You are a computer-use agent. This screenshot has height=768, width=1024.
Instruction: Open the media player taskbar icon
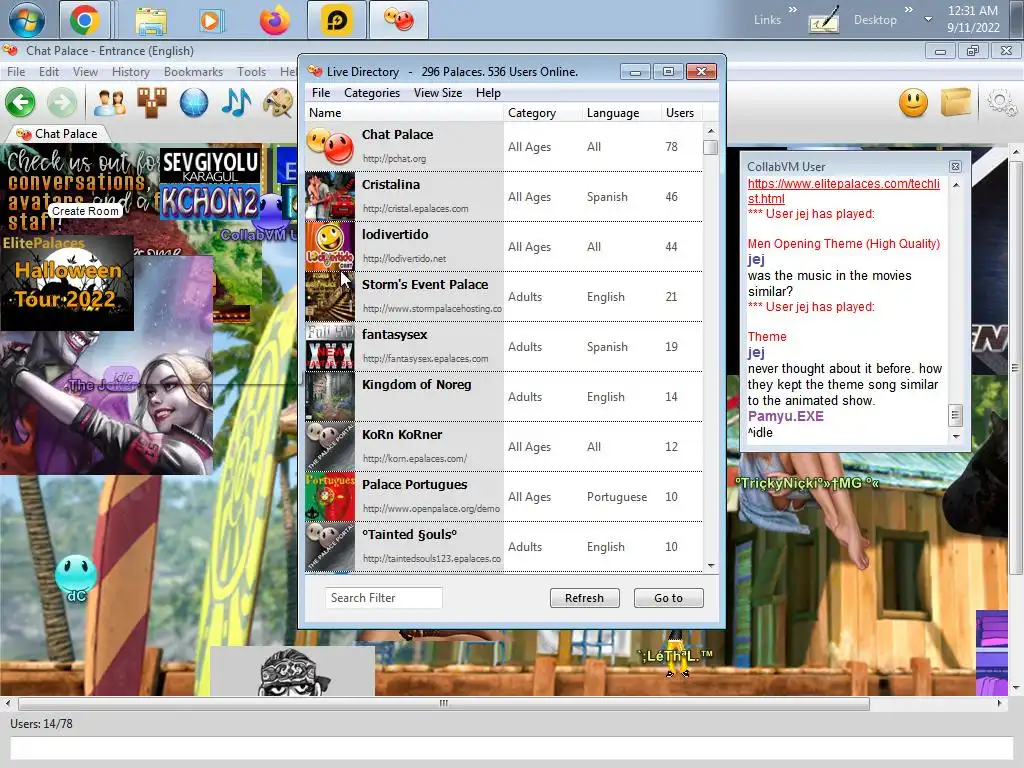tap(211, 20)
